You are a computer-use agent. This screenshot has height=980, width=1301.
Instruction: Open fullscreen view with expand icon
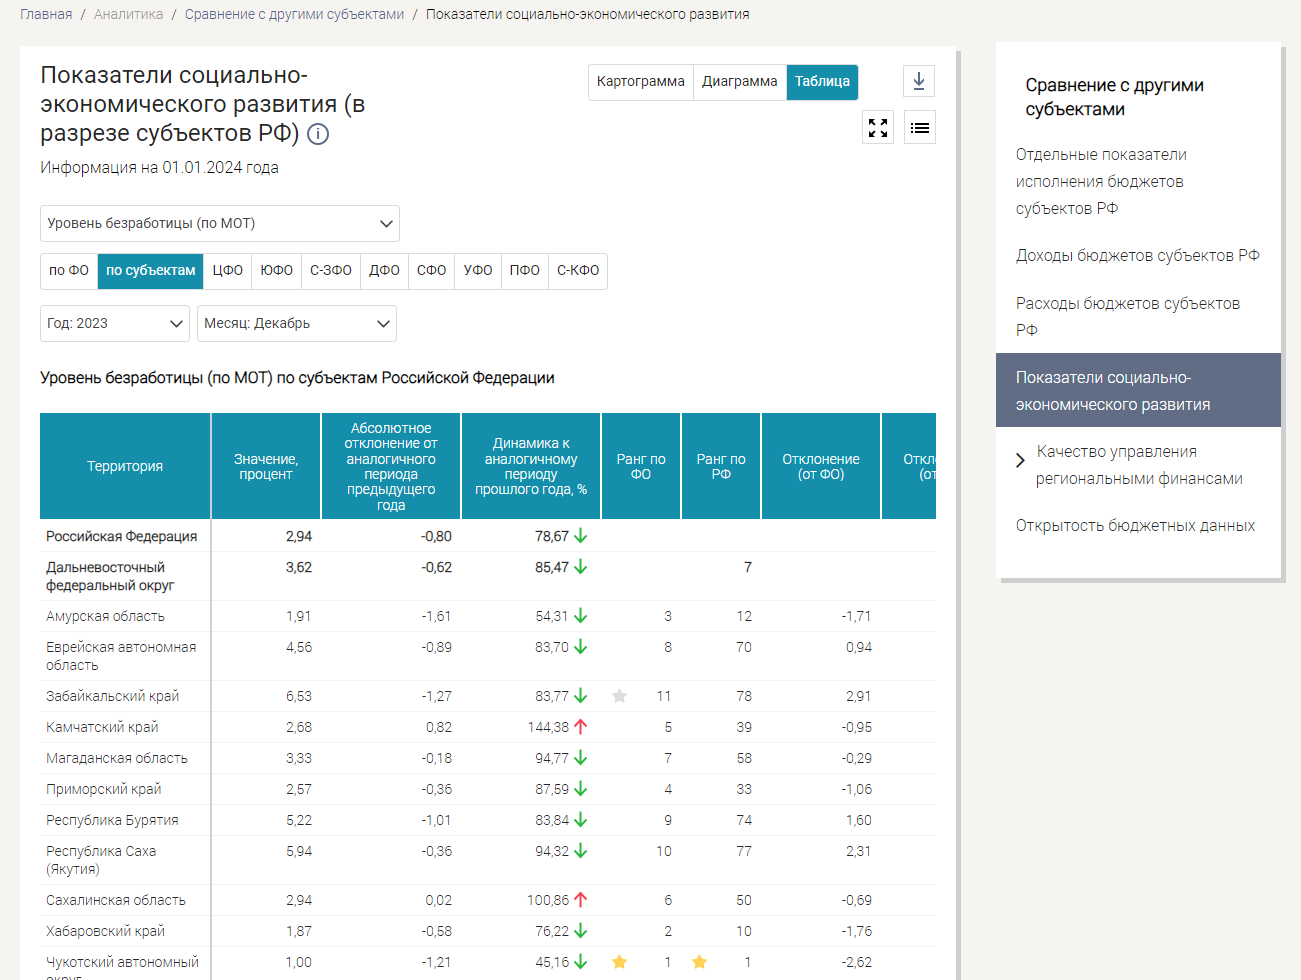tap(878, 128)
